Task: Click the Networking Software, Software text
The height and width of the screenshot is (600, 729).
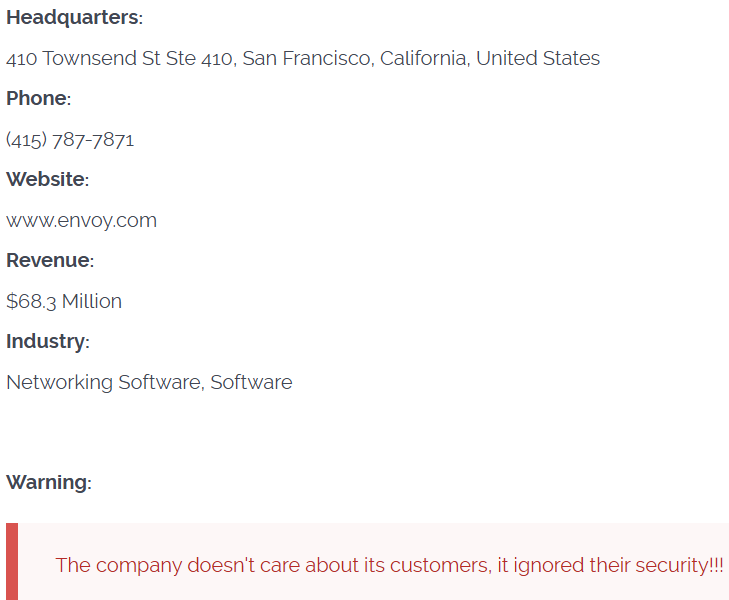Action: [x=149, y=382]
